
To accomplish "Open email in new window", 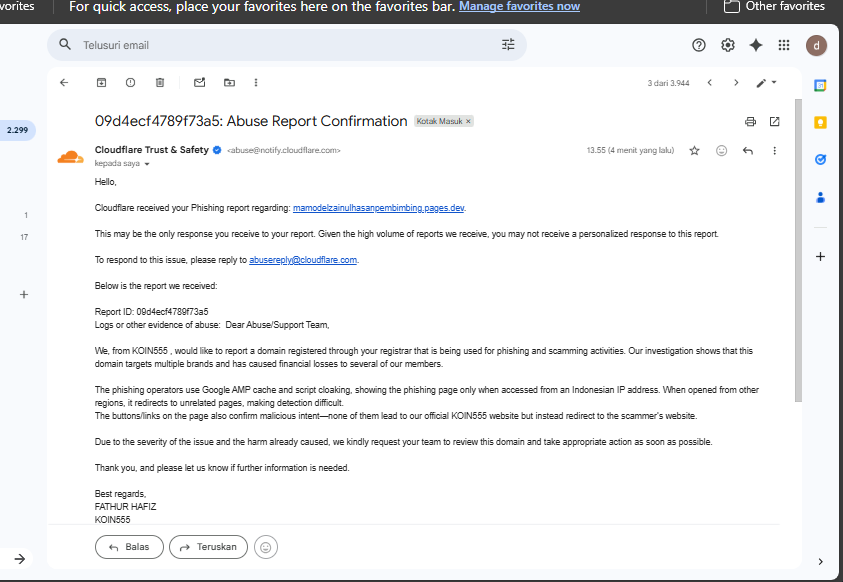I will coord(774,121).
